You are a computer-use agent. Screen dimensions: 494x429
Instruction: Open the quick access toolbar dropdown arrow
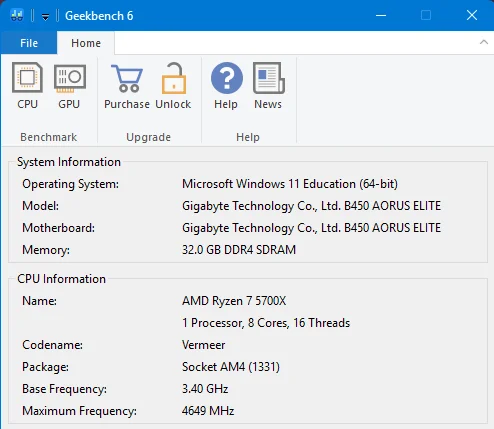[45, 16]
